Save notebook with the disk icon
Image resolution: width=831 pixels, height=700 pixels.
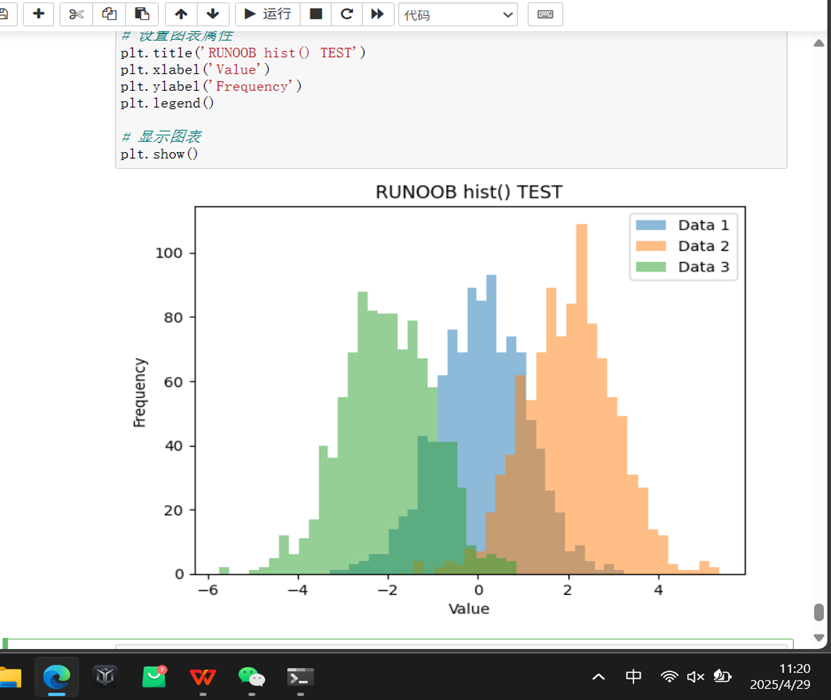pyautogui.click(x=5, y=14)
